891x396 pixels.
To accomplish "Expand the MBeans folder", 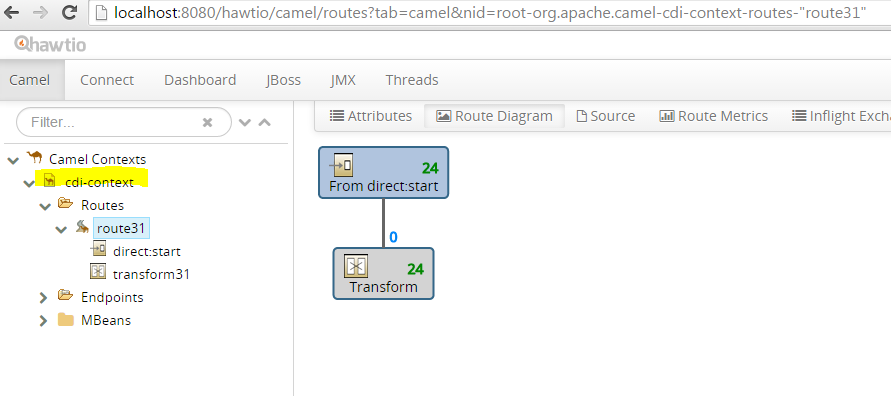I will (x=43, y=321).
